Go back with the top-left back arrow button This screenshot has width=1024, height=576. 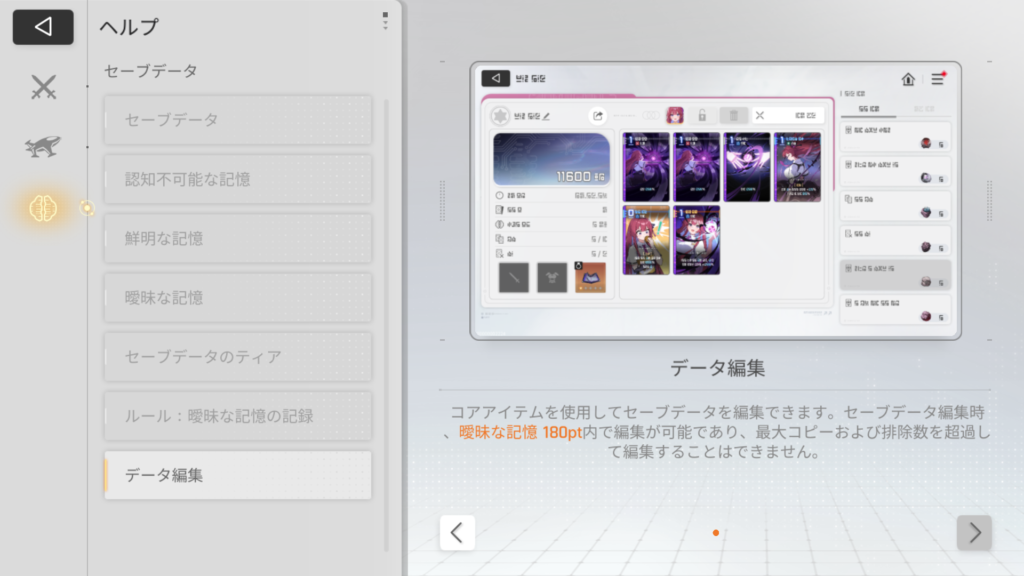click(43, 27)
